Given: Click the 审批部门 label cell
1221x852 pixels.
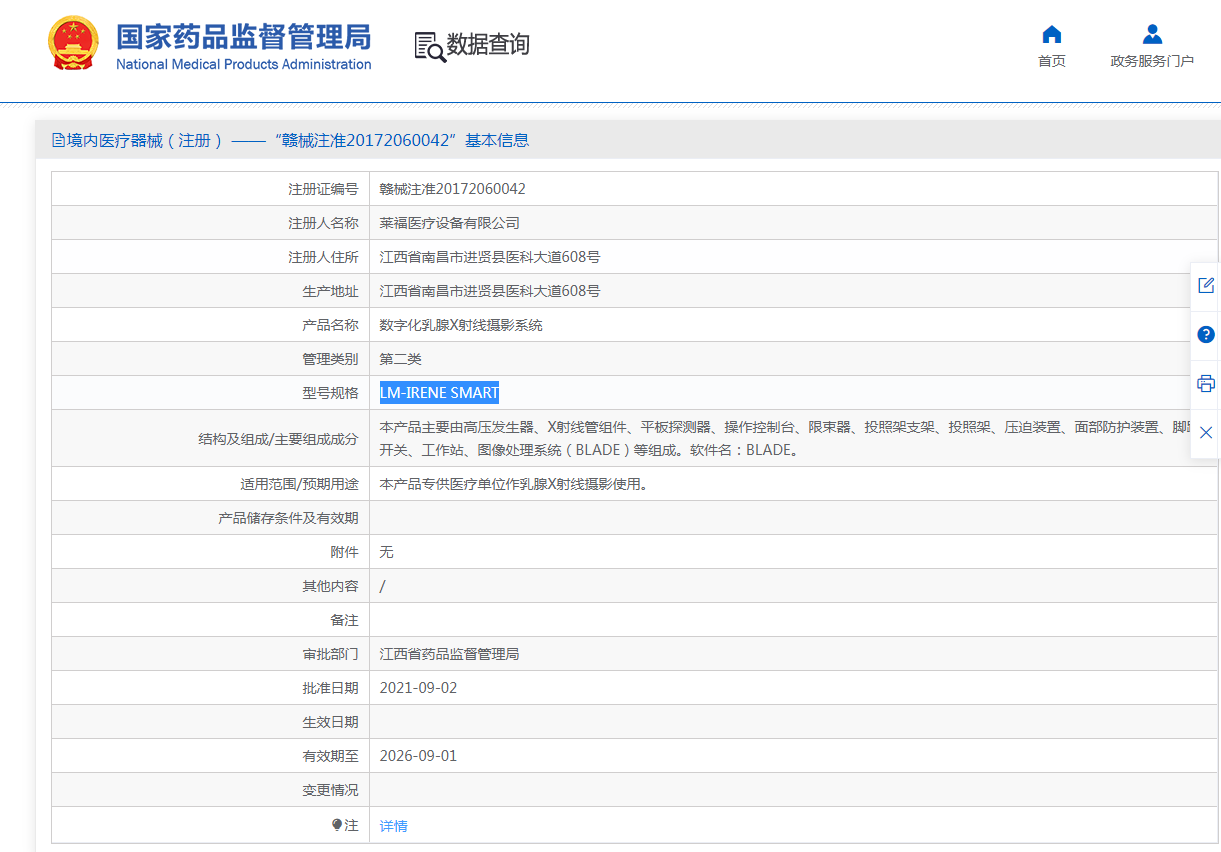Looking at the screenshot, I should click(211, 654).
